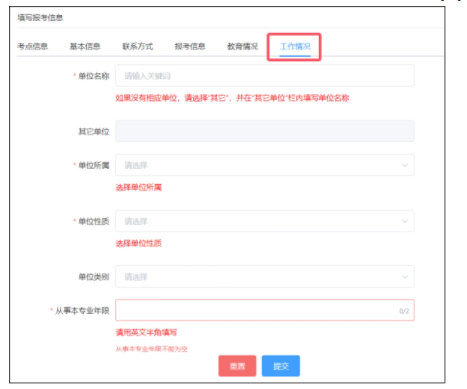Click the chevron arrow of 单位所属
Image resolution: width=467 pixels, height=389 pixels.
405,165
